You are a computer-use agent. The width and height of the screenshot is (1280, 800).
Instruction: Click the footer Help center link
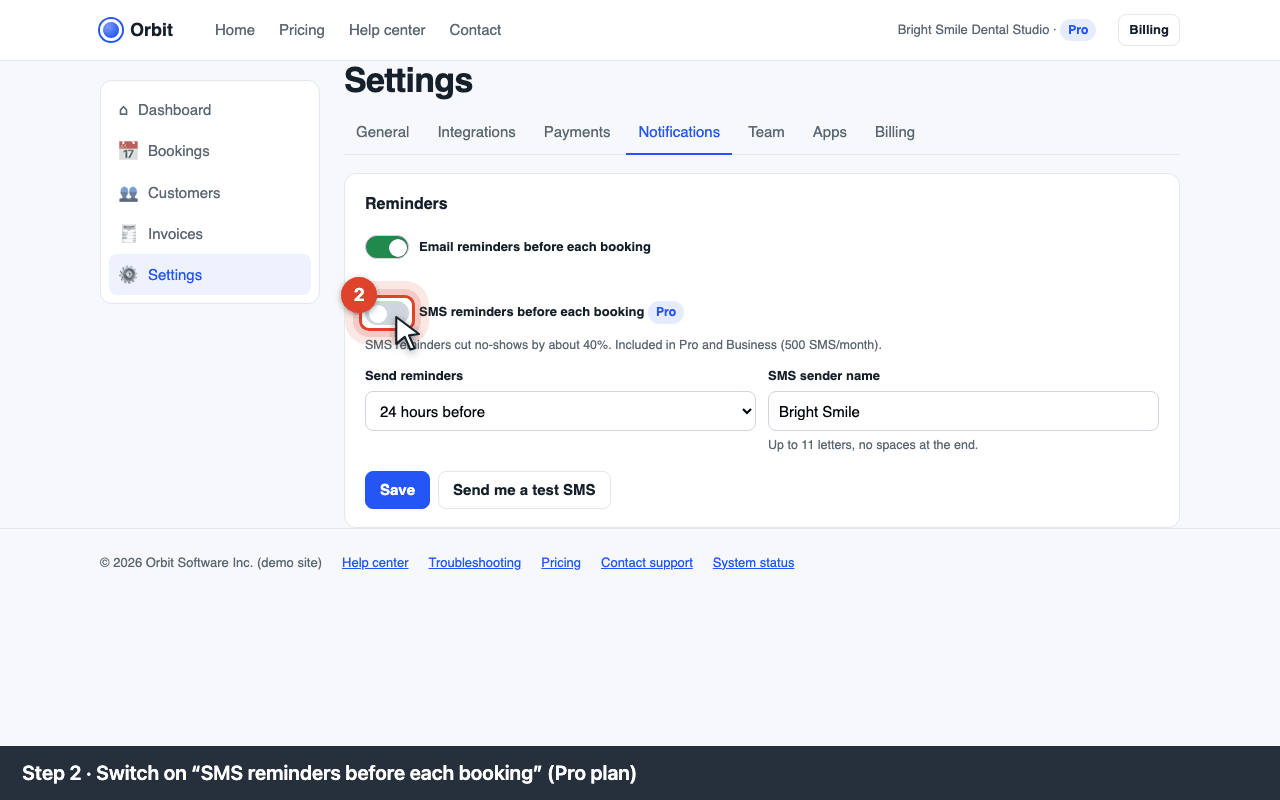pos(375,563)
